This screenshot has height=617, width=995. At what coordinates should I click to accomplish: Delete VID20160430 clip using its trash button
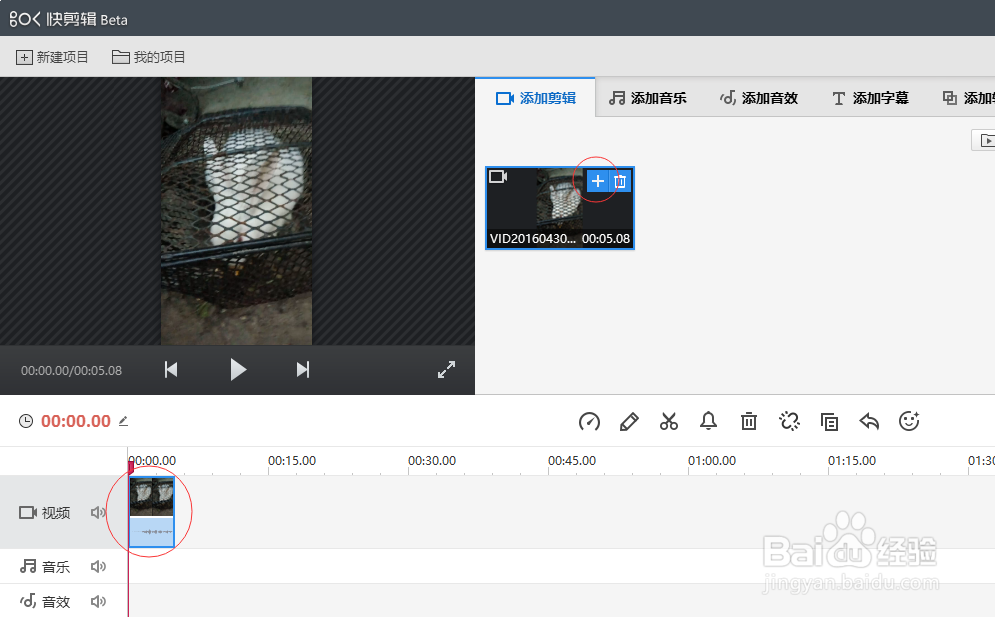(x=620, y=181)
